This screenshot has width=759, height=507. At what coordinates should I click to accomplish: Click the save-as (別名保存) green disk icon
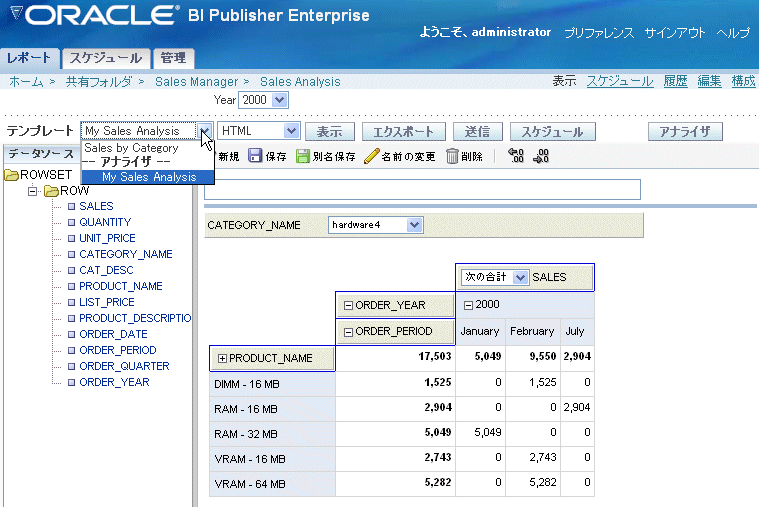click(303, 156)
